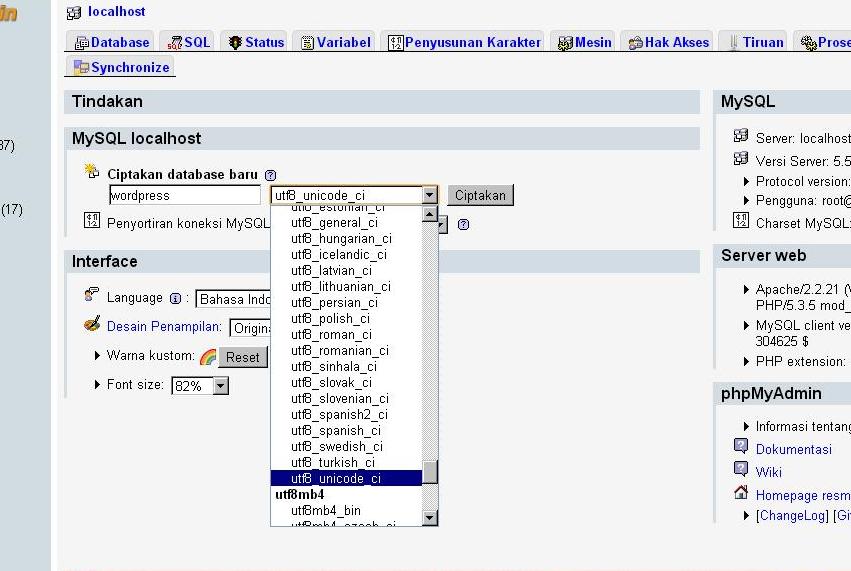Image resolution: width=851 pixels, height=571 pixels.
Task: Open the Dokumentasi link
Action: (793, 449)
